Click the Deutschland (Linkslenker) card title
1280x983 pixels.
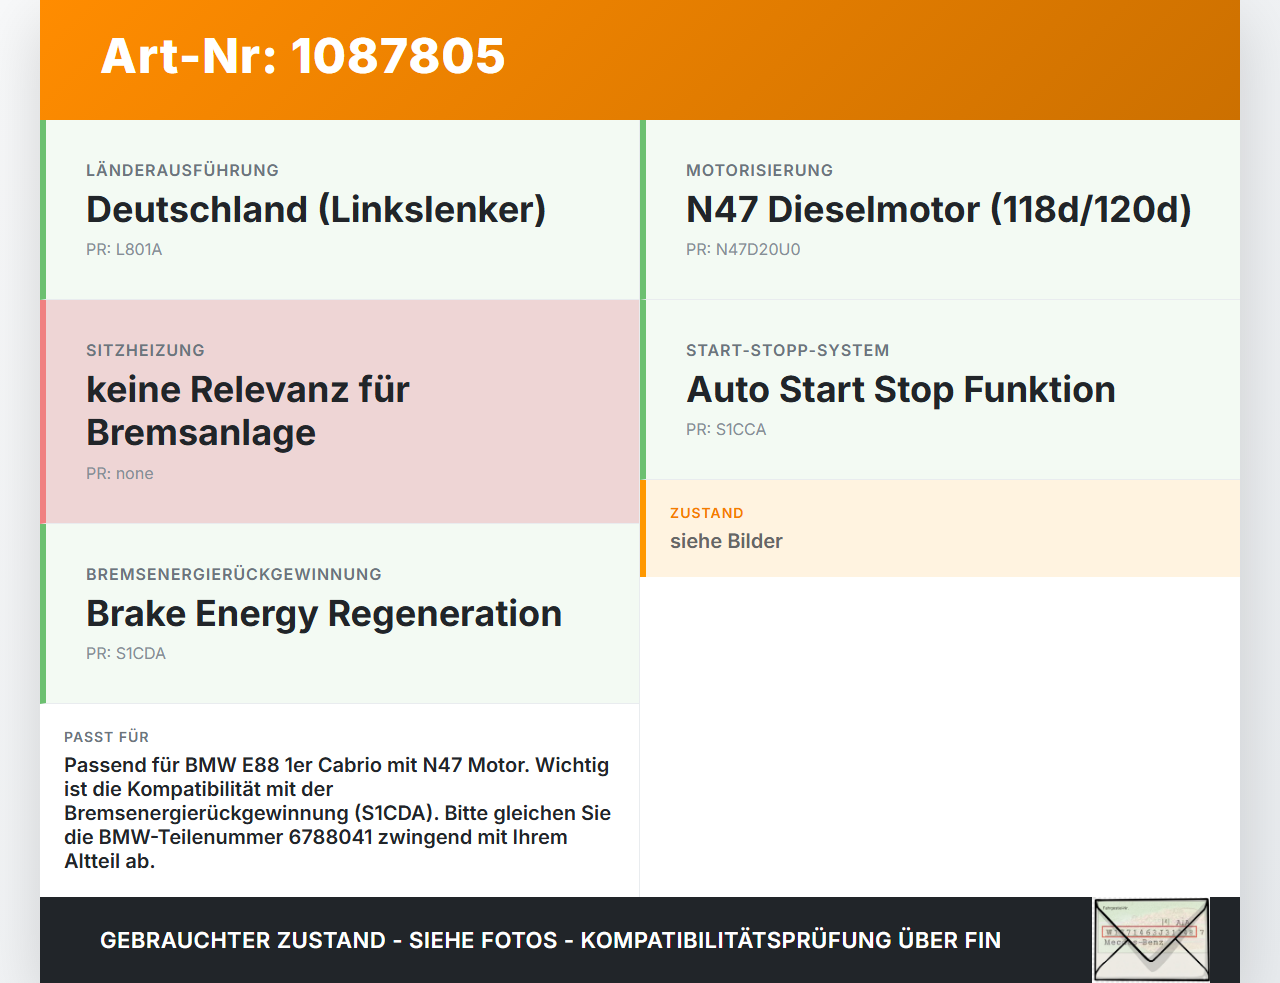316,209
